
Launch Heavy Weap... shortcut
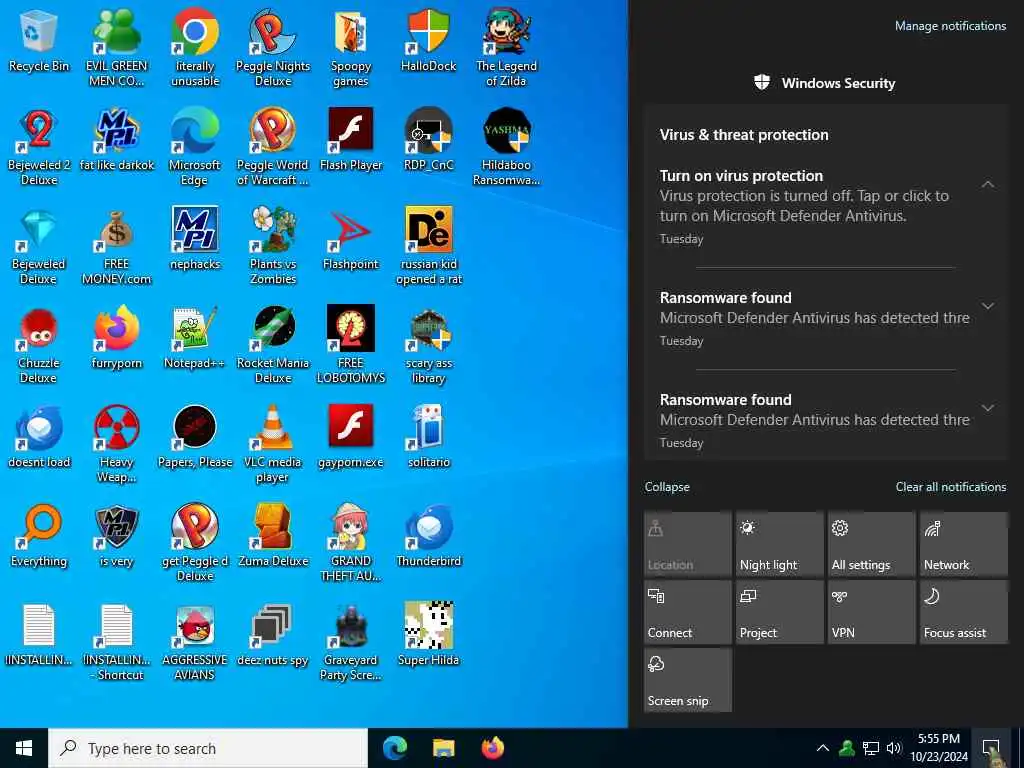point(116,443)
